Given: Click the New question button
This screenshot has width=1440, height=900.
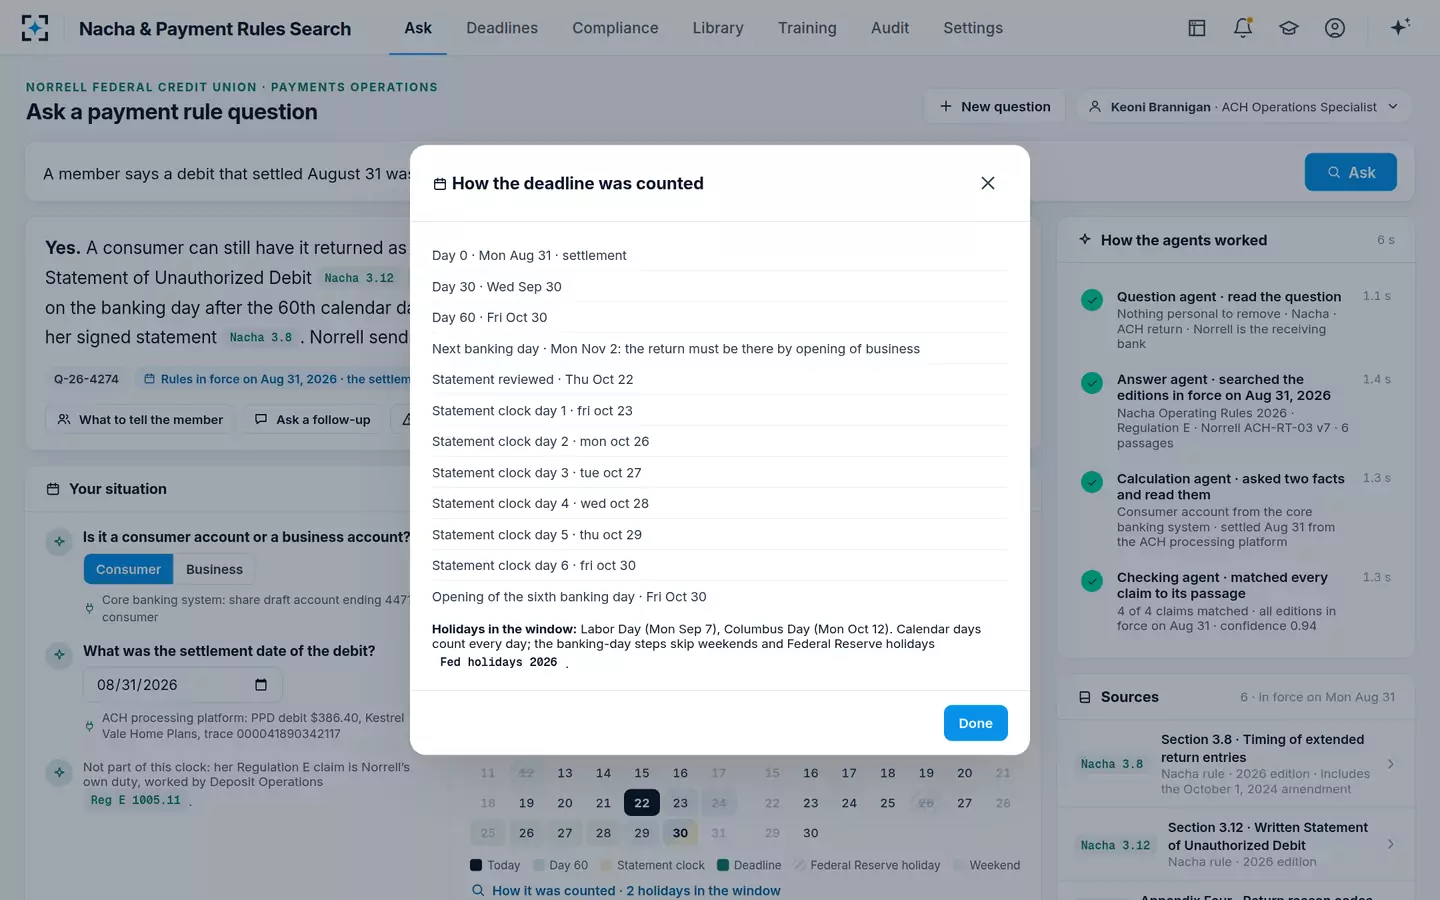Looking at the screenshot, I should coord(995,107).
